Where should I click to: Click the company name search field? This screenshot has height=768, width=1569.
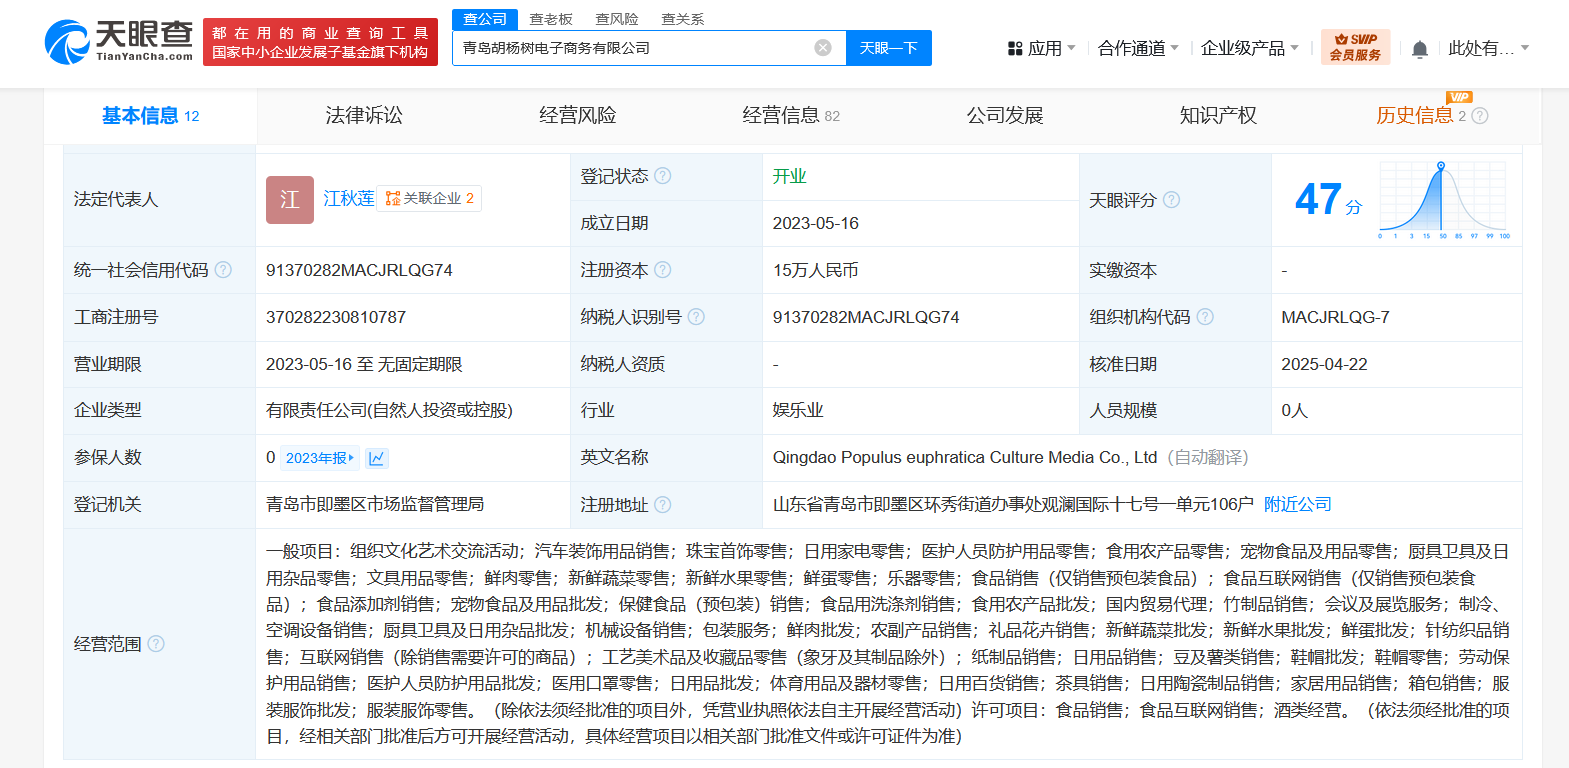pyautogui.click(x=632, y=48)
